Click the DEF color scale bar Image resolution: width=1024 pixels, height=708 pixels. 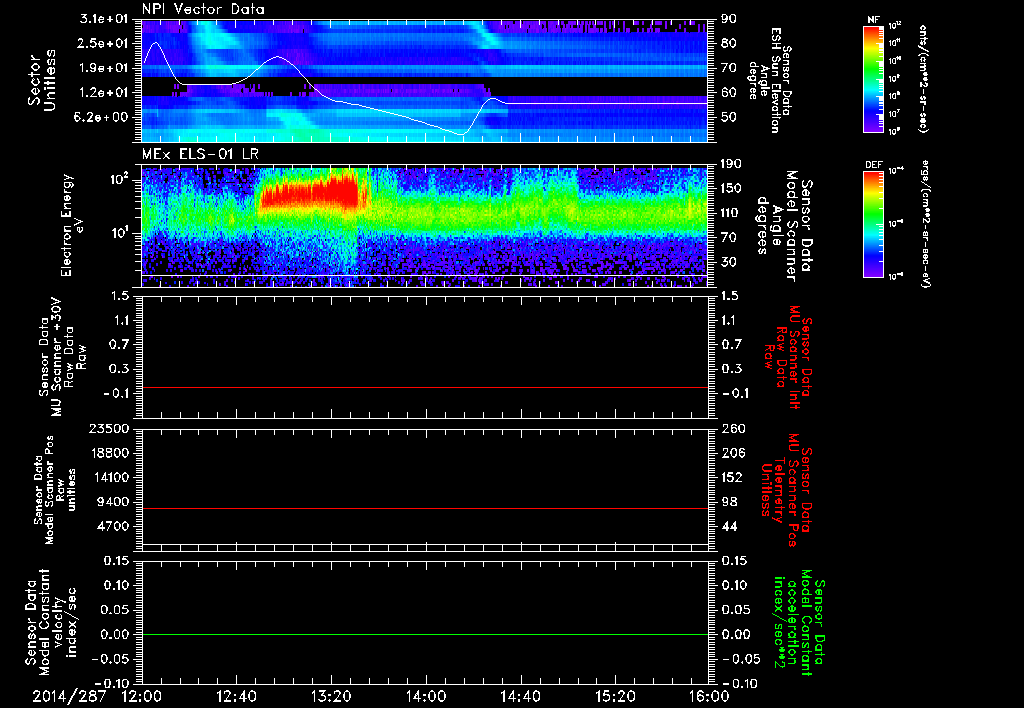874,224
